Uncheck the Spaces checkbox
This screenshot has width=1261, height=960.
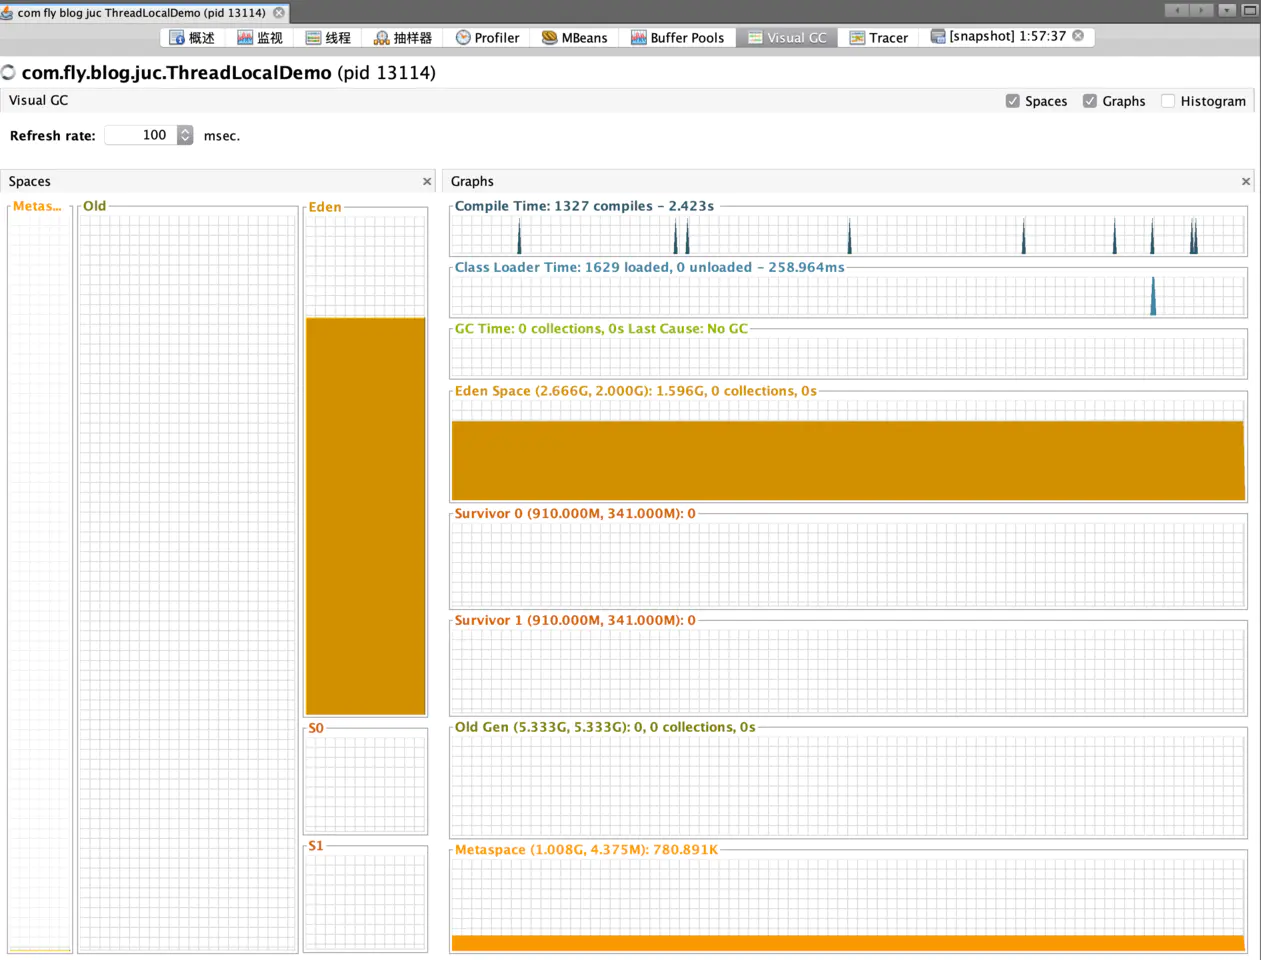coord(1012,101)
